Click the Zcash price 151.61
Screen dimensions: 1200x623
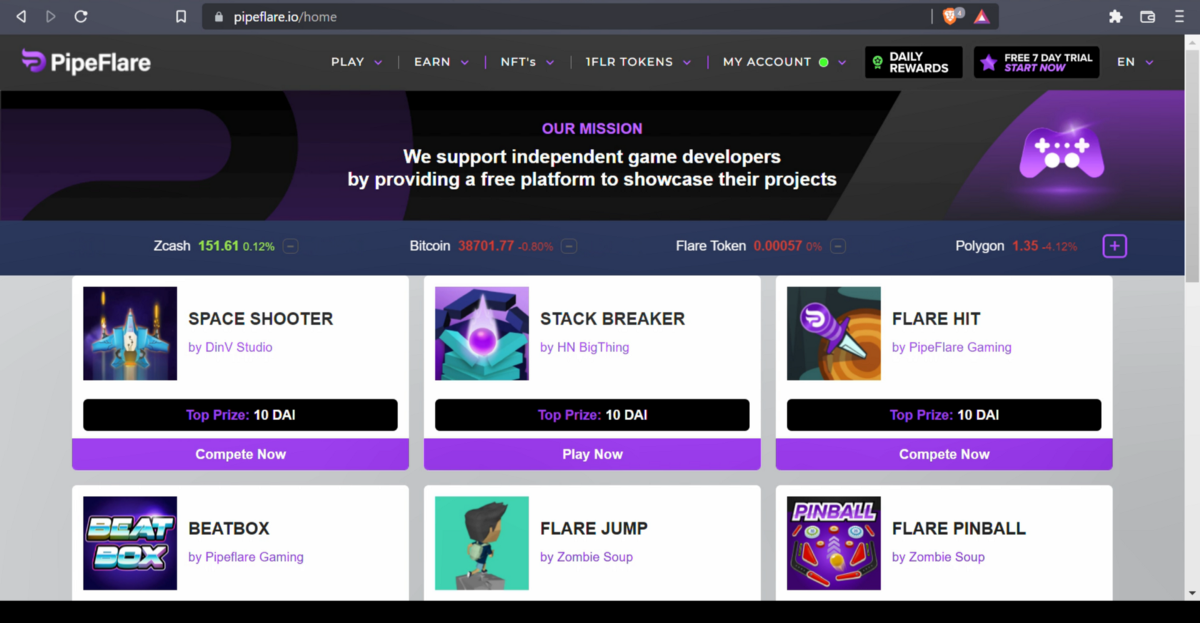pyautogui.click(x=218, y=246)
